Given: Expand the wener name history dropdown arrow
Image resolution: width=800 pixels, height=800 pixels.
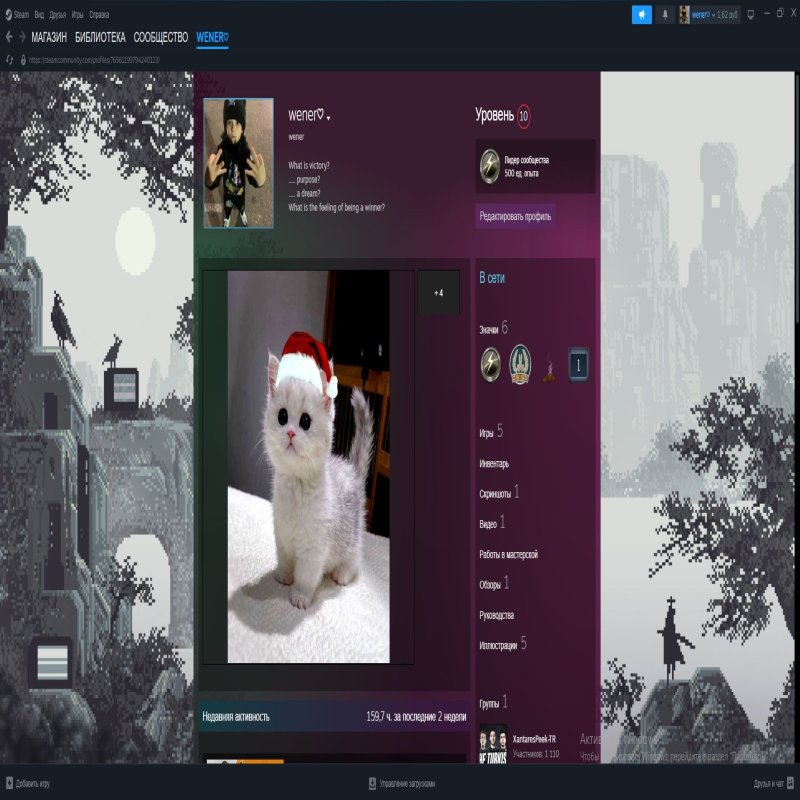Looking at the screenshot, I should click(328, 118).
